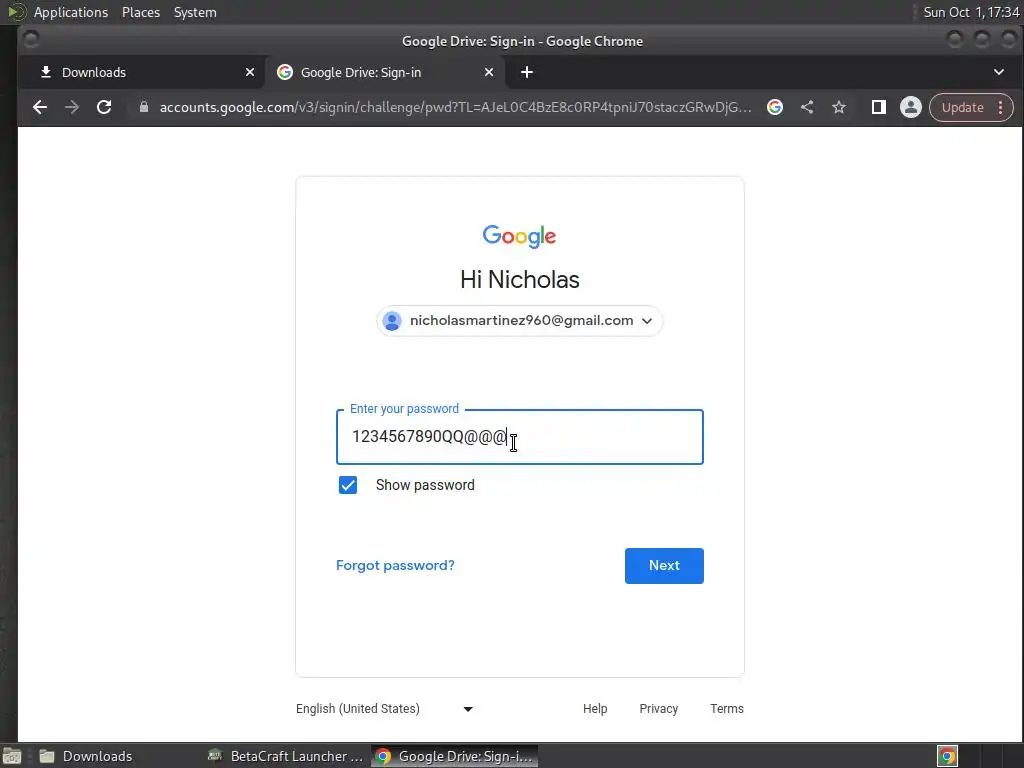The image size is (1024, 768).
Task: Click the Google logo
Action: [519, 236]
